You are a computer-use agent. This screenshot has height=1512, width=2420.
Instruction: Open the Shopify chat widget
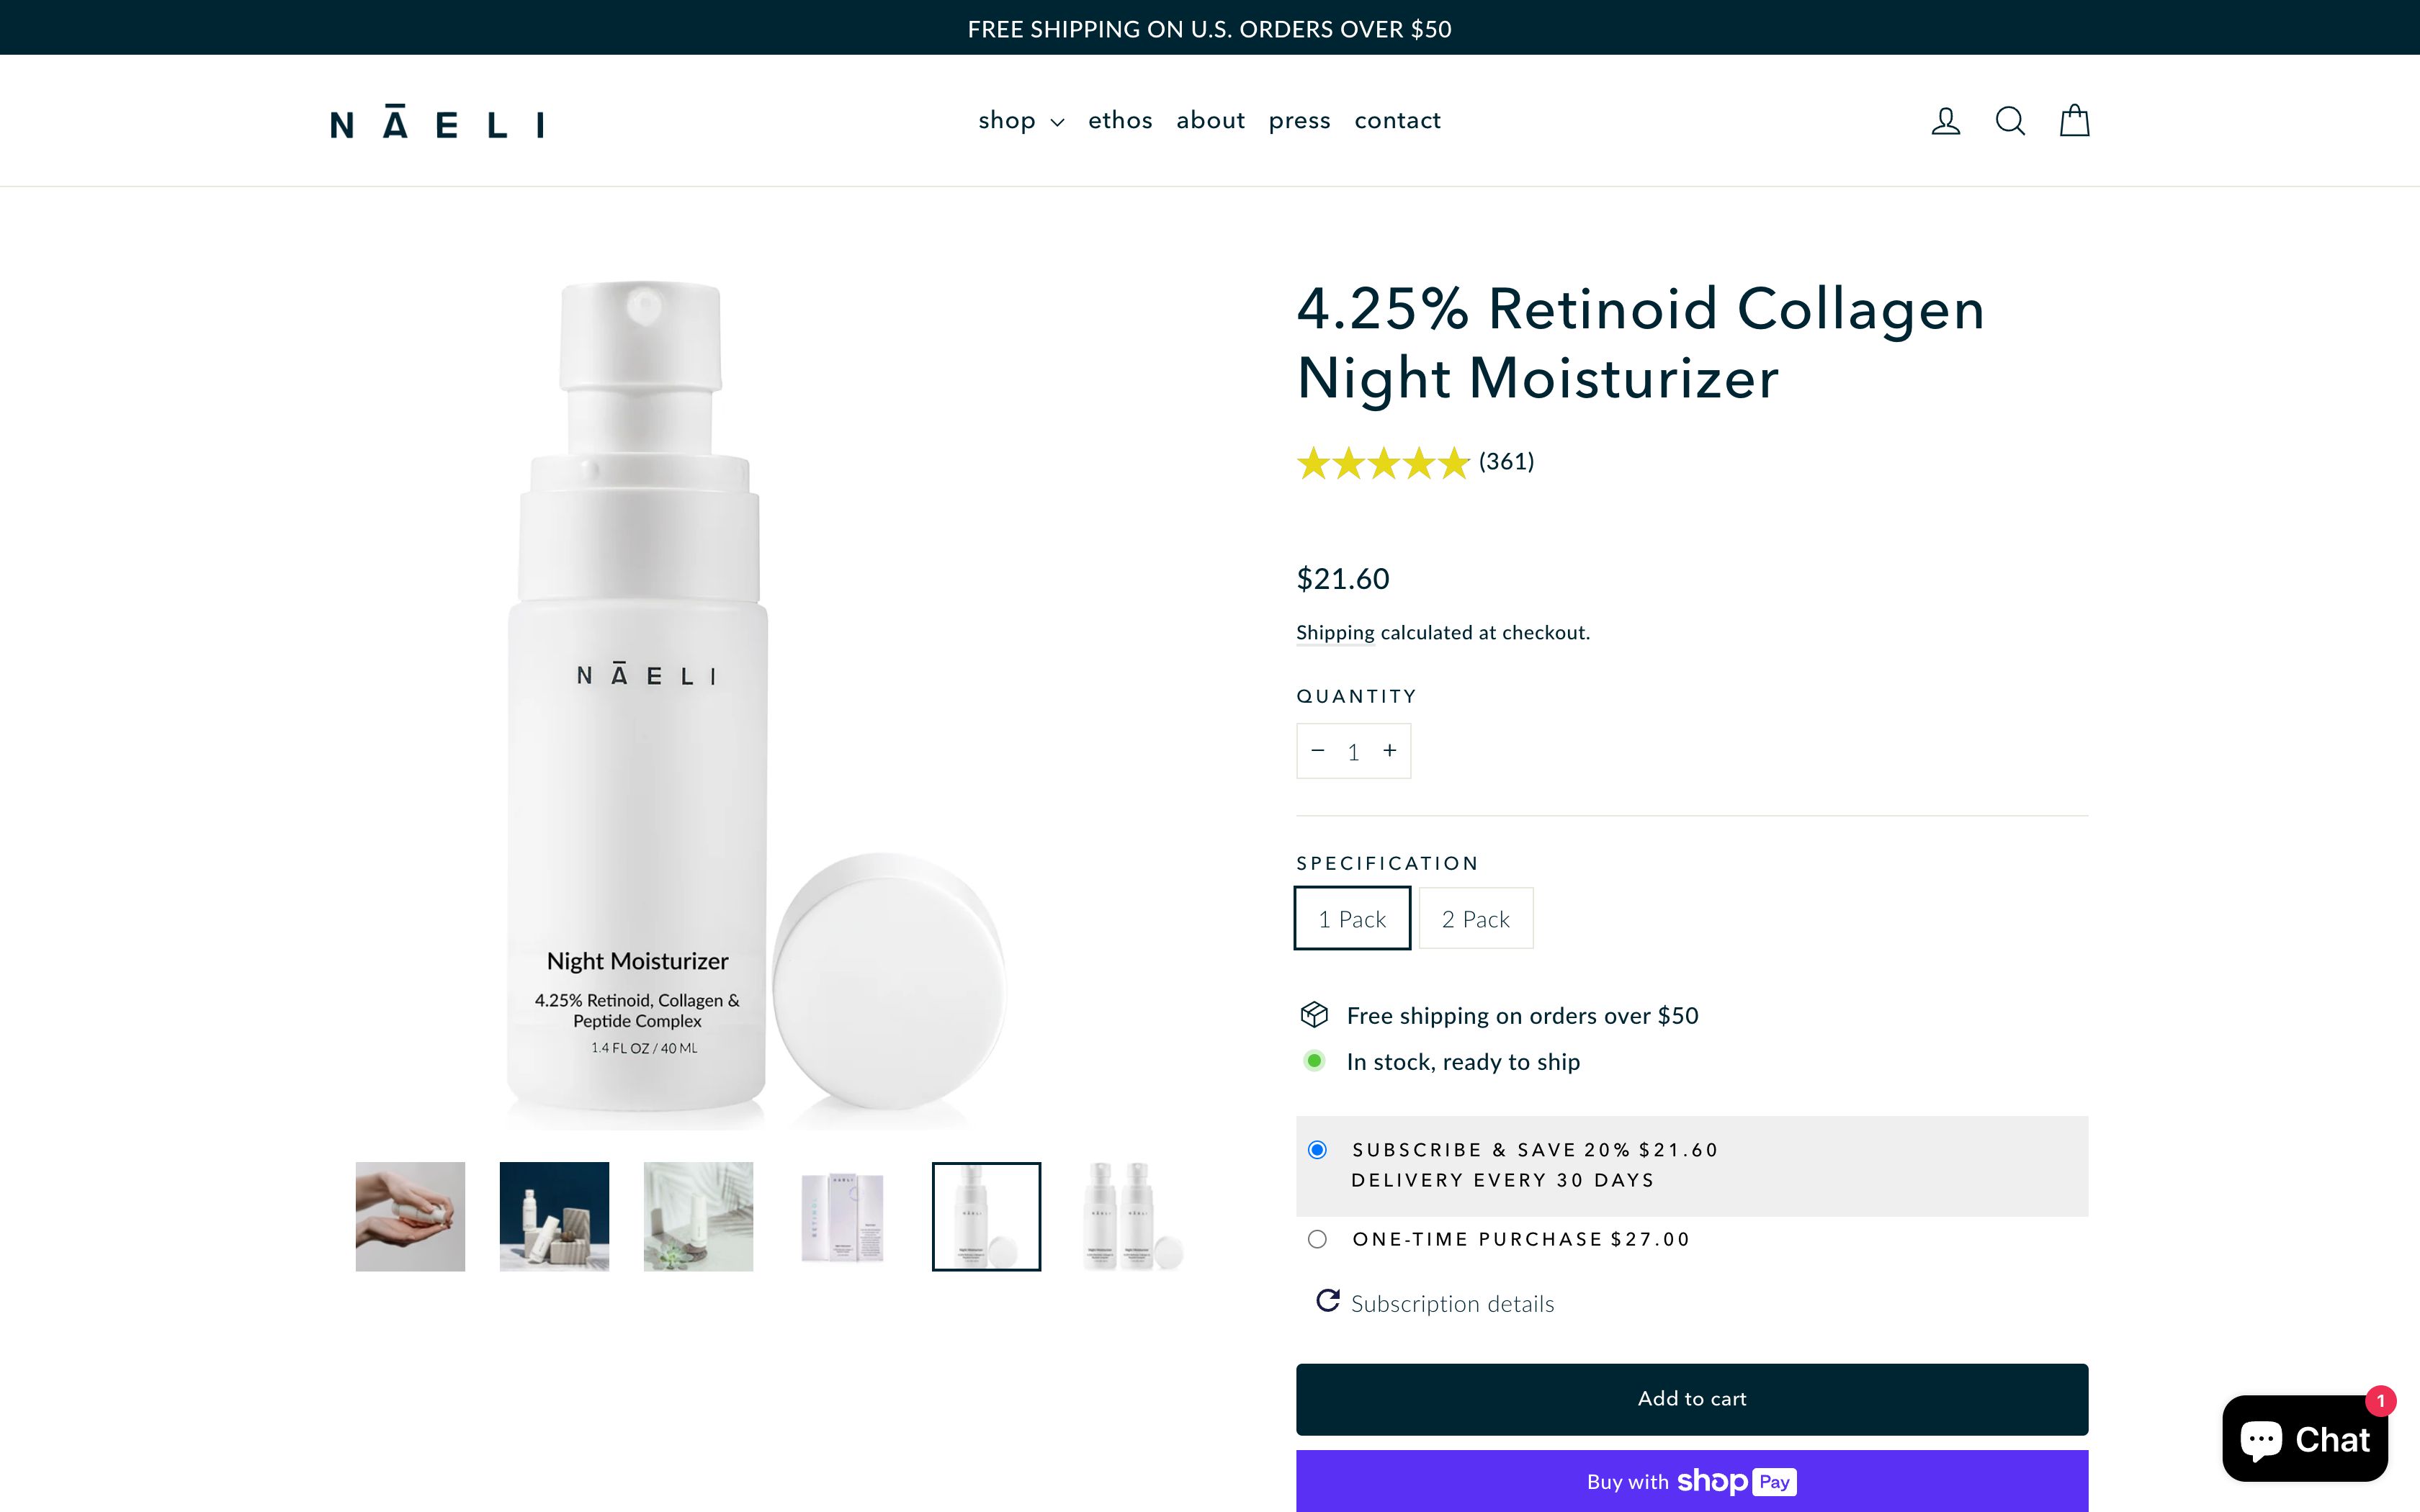(2306, 1438)
